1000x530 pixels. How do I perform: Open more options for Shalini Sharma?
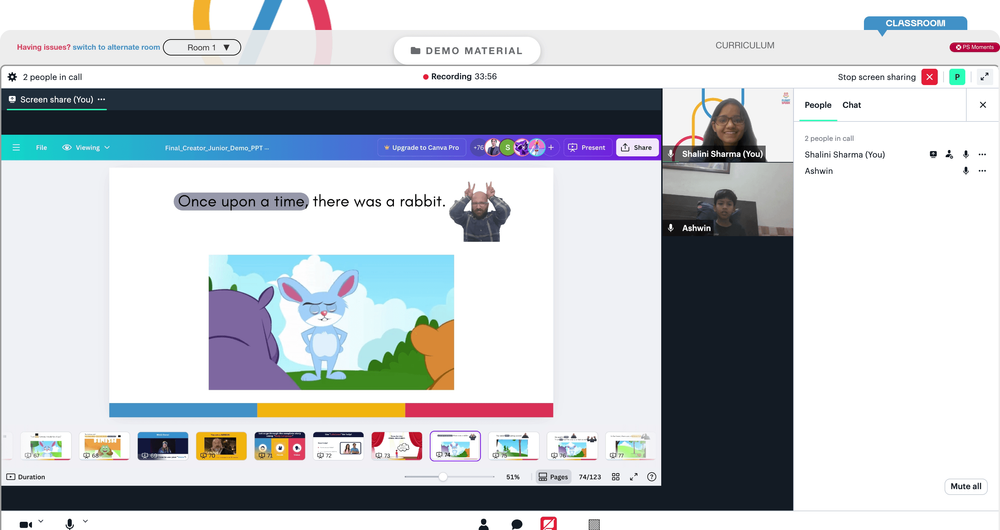982,154
